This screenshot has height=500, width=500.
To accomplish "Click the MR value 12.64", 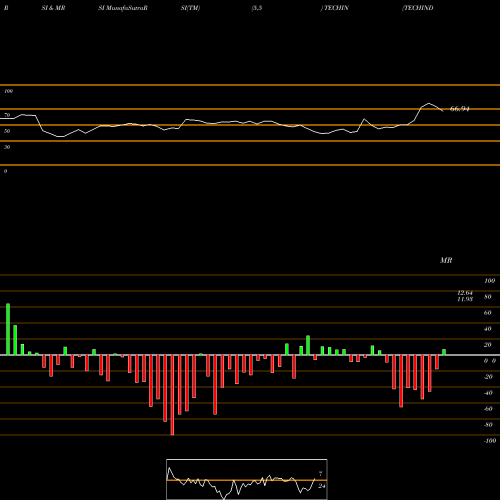I will (x=465, y=293).
